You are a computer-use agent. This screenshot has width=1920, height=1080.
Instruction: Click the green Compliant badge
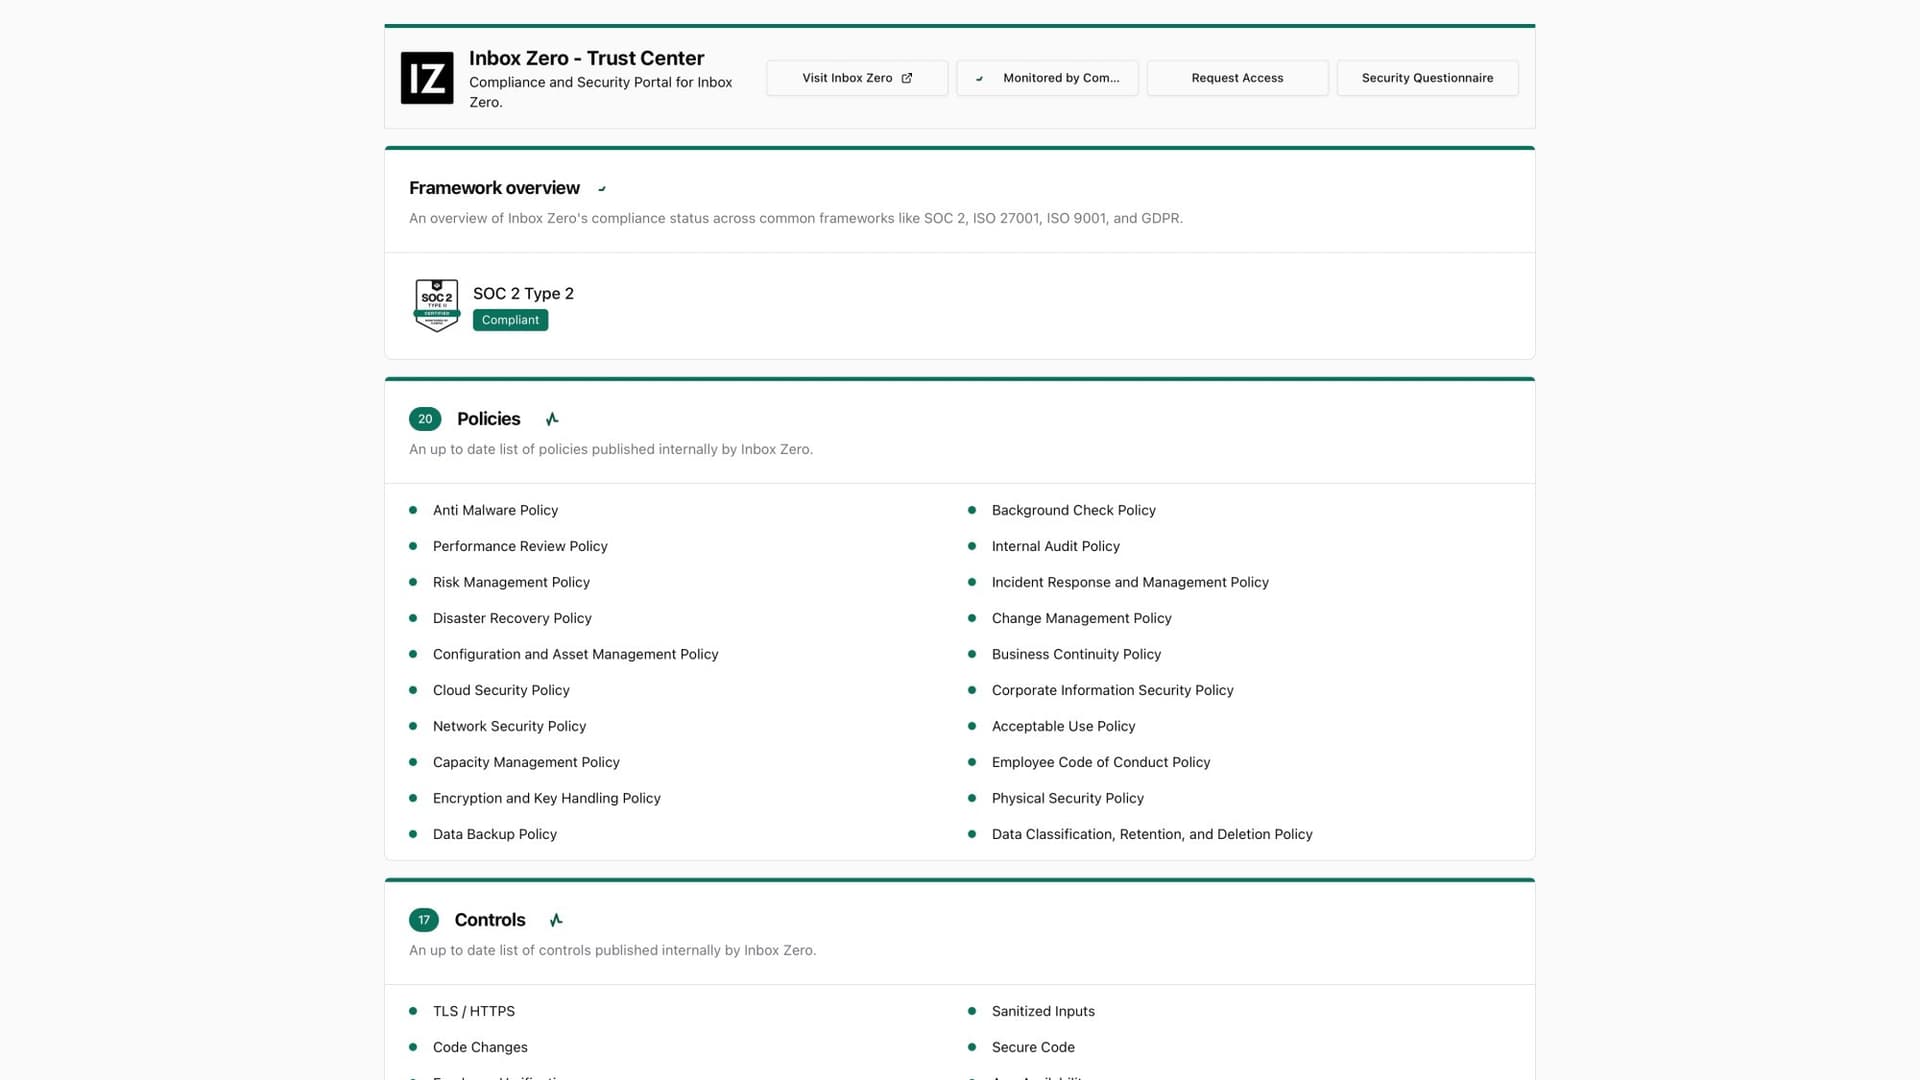(x=510, y=319)
